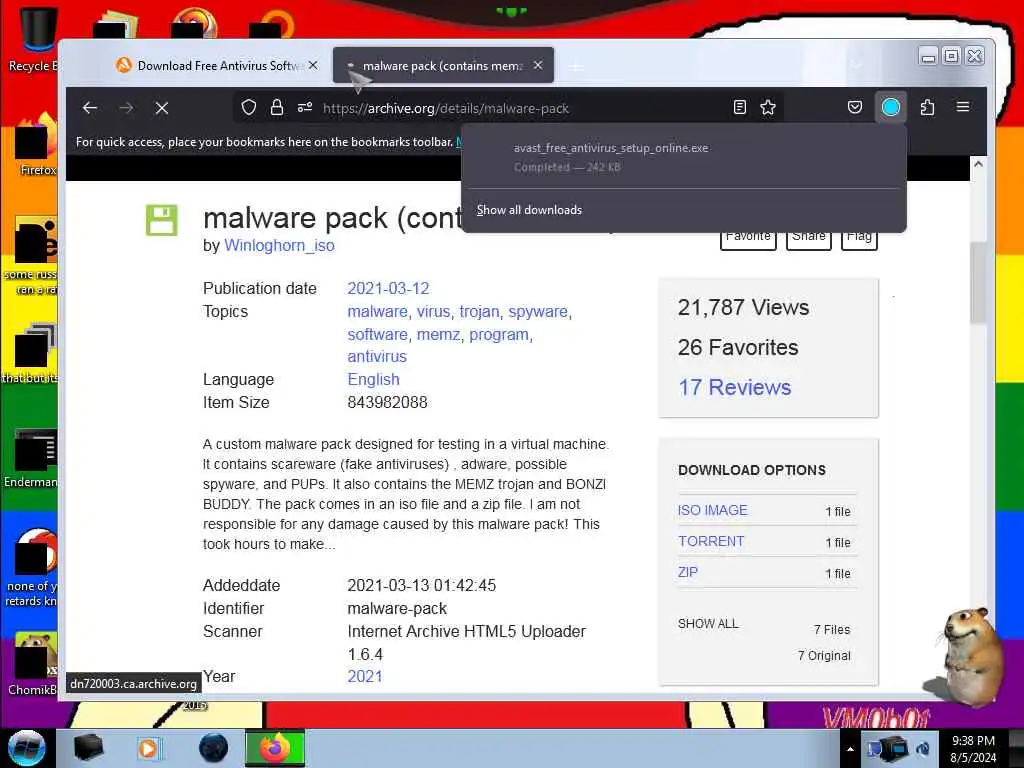Viewport: 1024px width, 768px height.
Task: Stop loading the page with X button
Action: 162,108
